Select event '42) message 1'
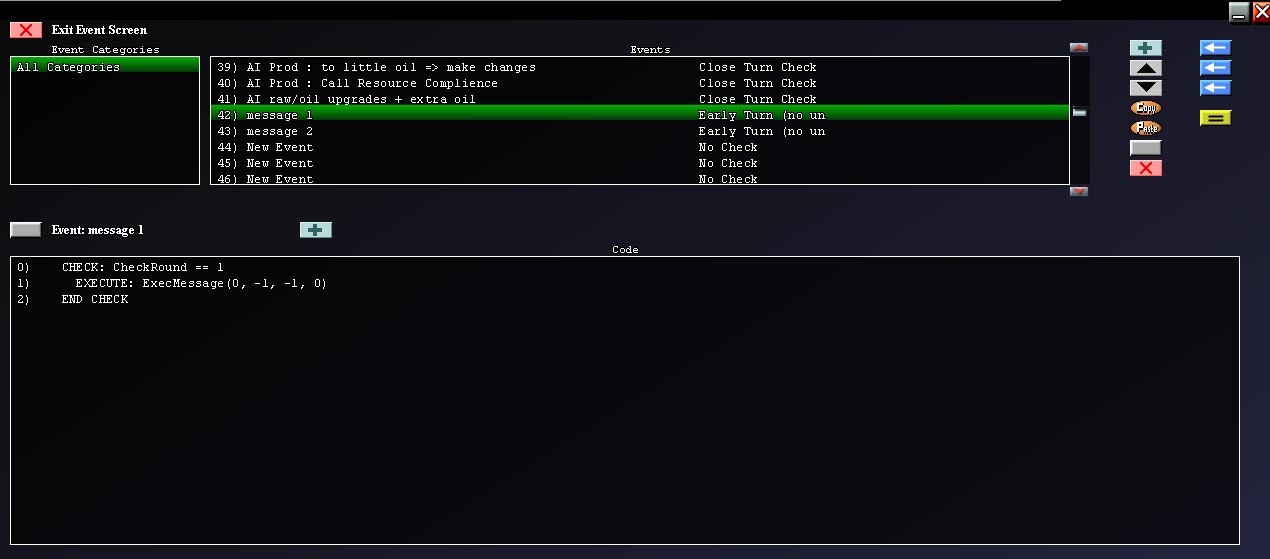The height and width of the screenshot is (559, 1270). coord(640,115)
